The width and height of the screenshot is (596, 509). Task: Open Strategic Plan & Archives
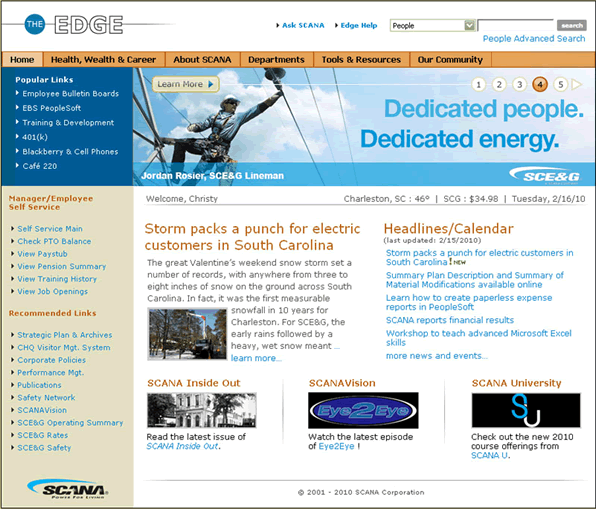[x=65, y=335]
